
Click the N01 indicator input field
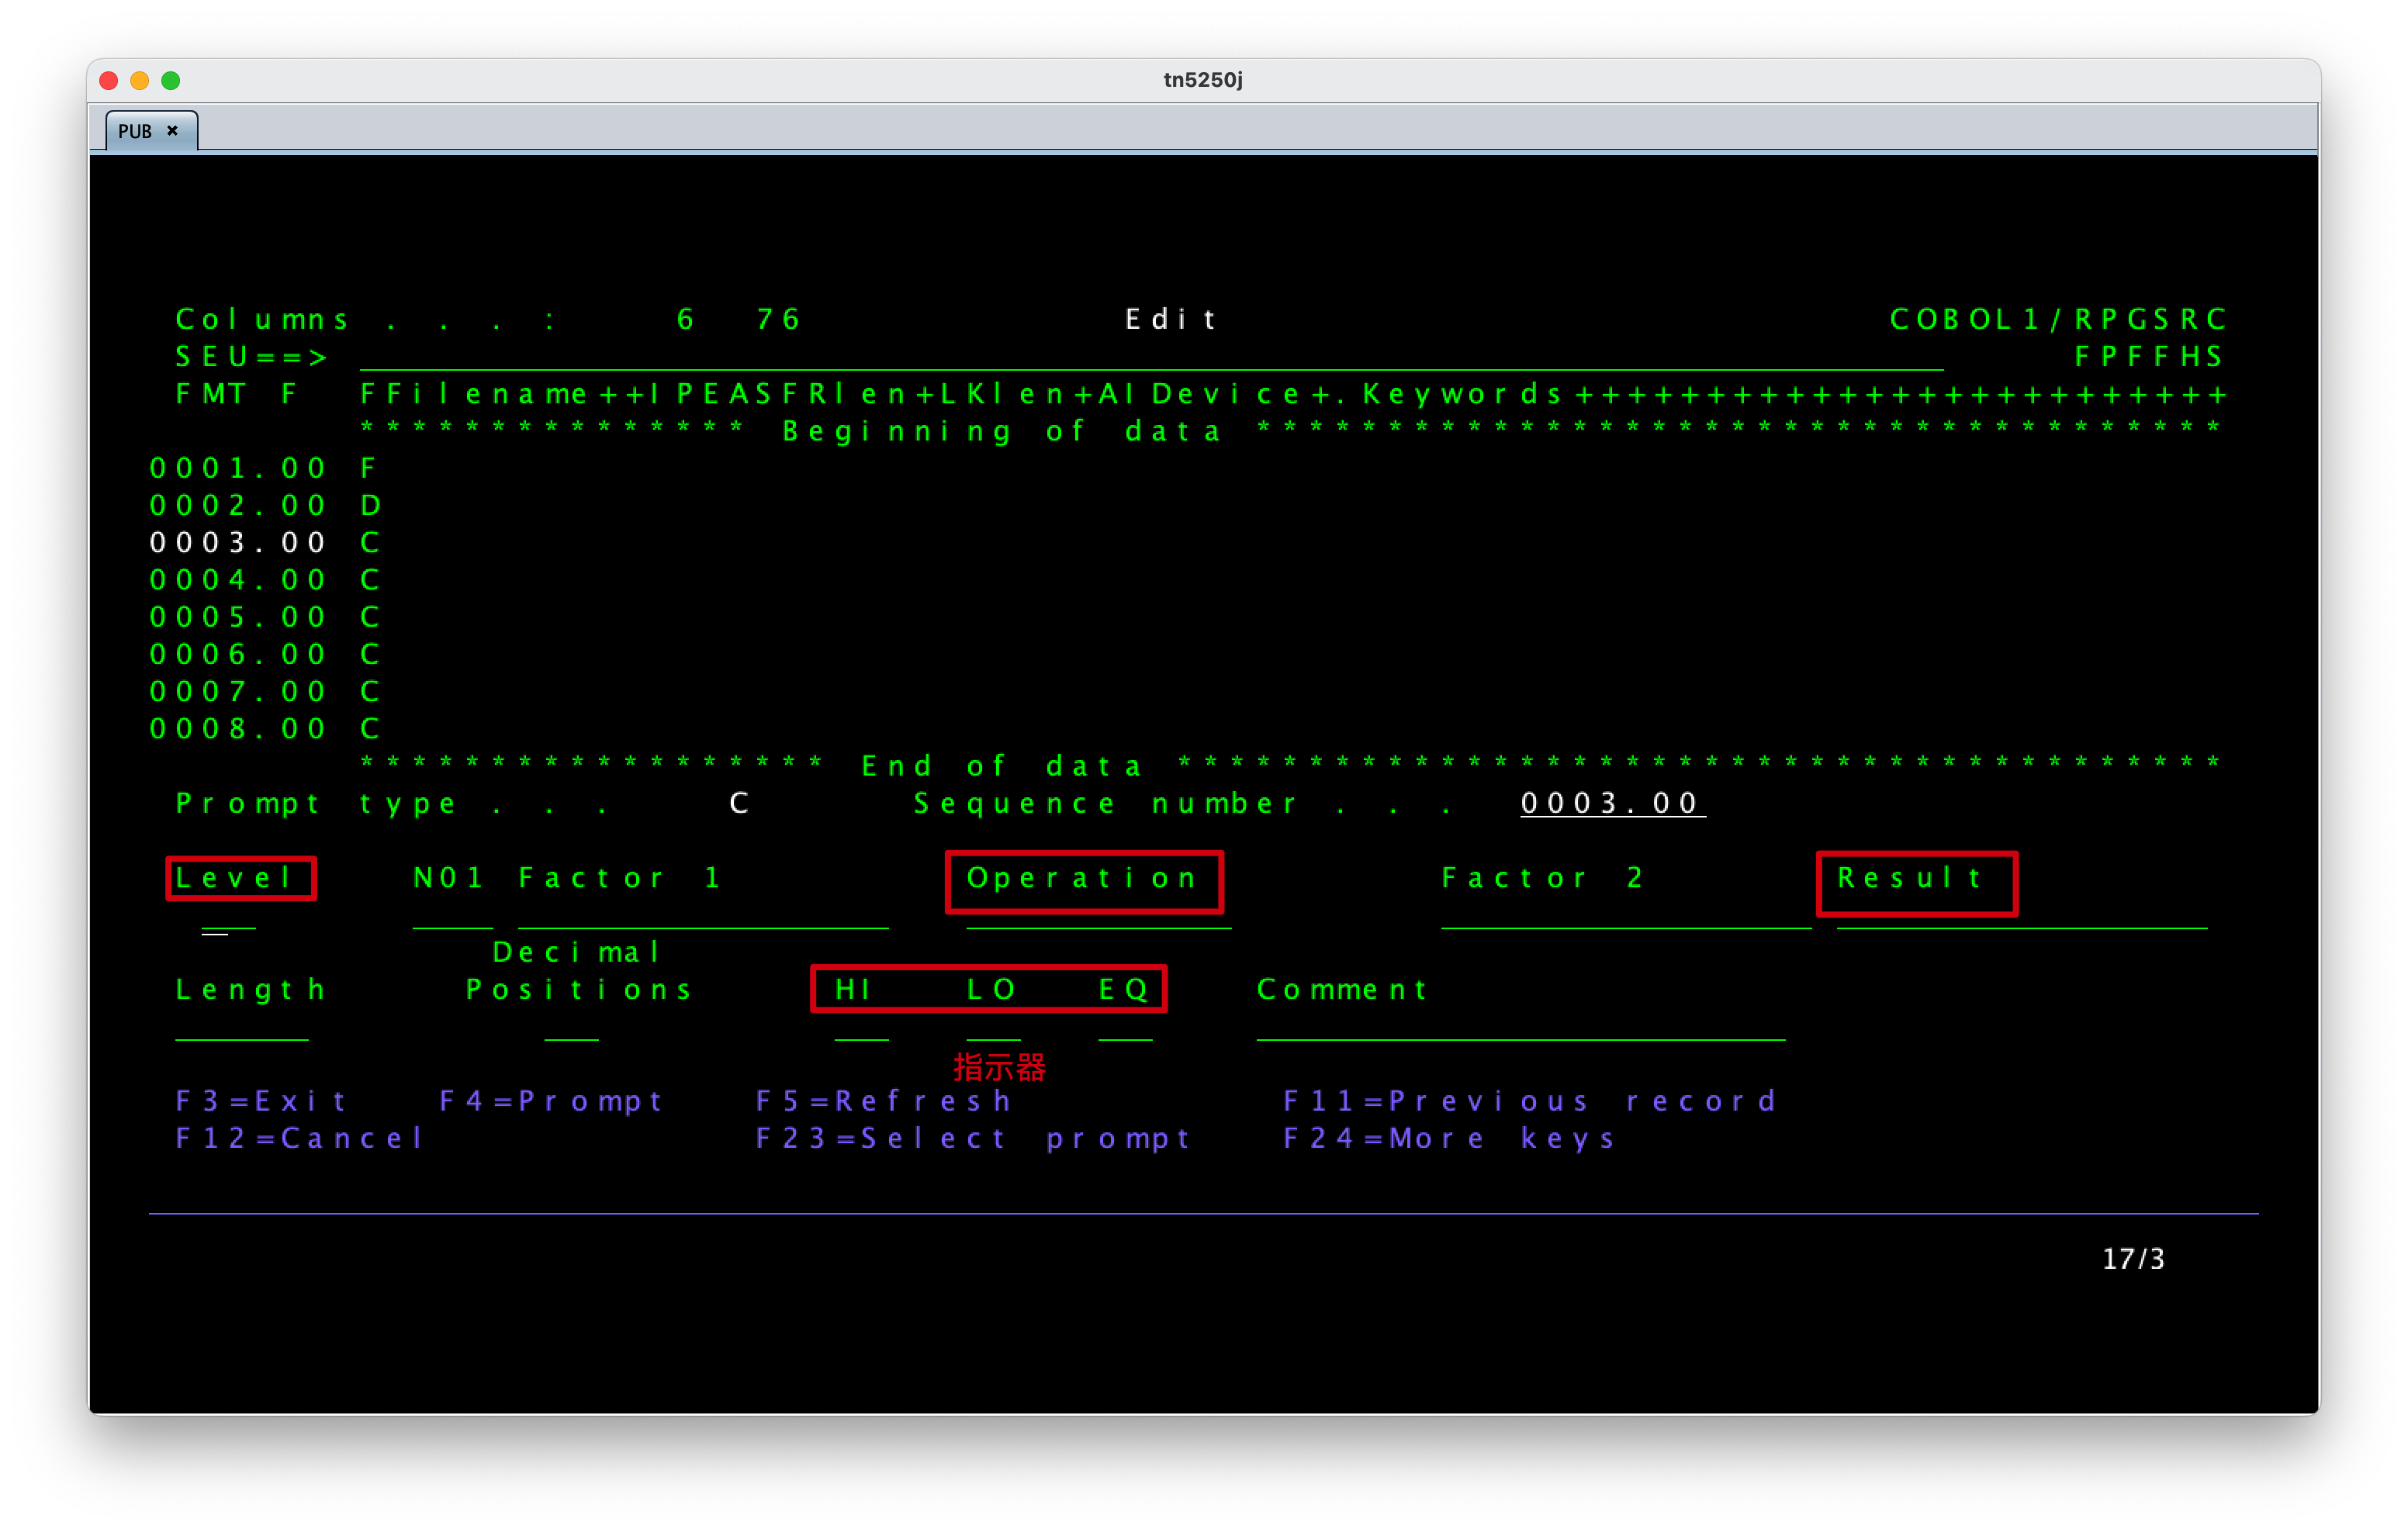coord(452,917)
